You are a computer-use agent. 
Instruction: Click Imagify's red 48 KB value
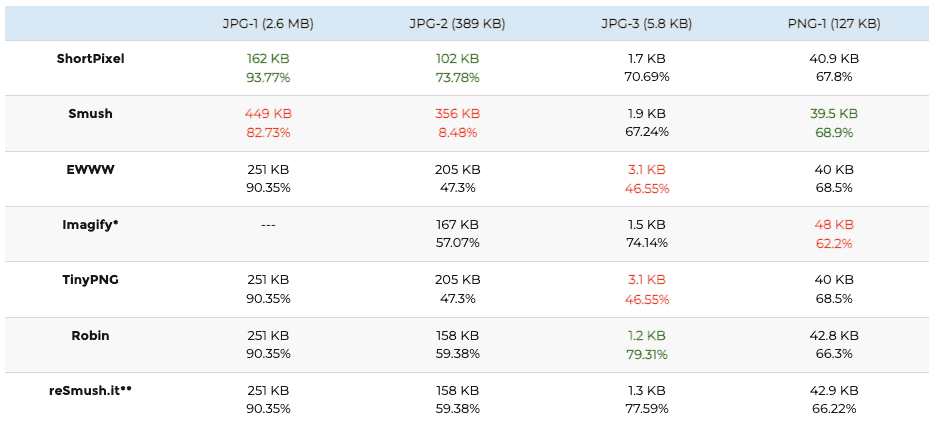[x=834, y=225]
